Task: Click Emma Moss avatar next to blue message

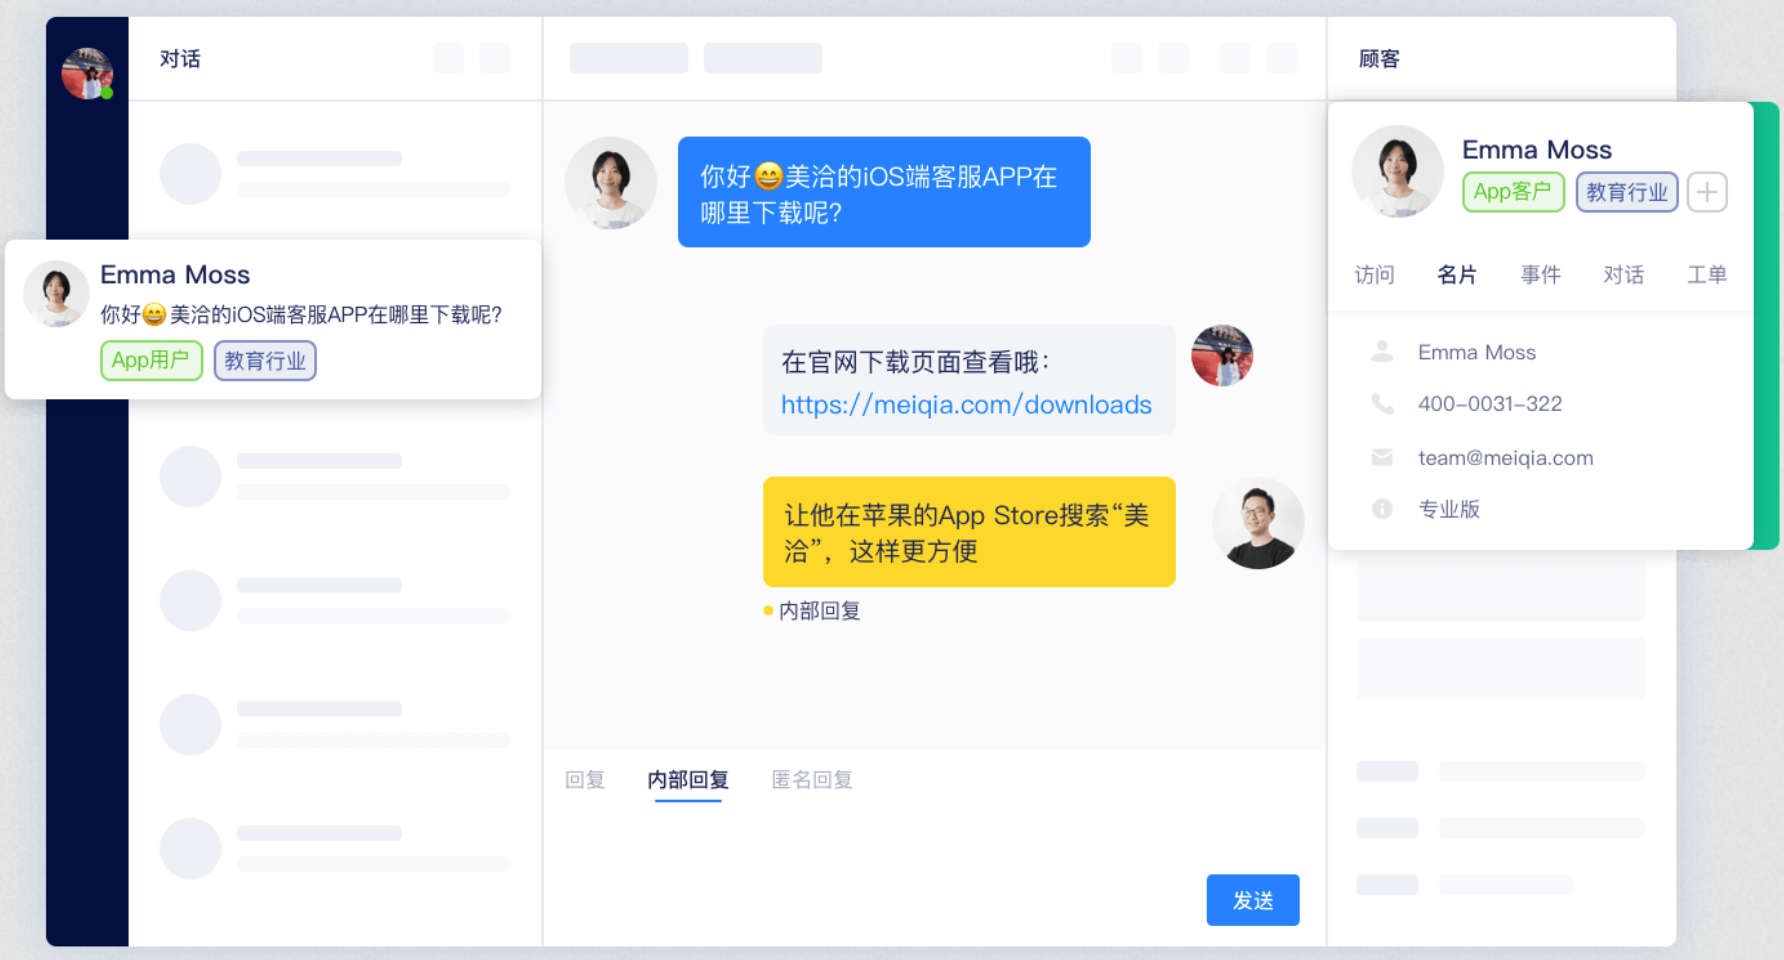Action: 611,183
